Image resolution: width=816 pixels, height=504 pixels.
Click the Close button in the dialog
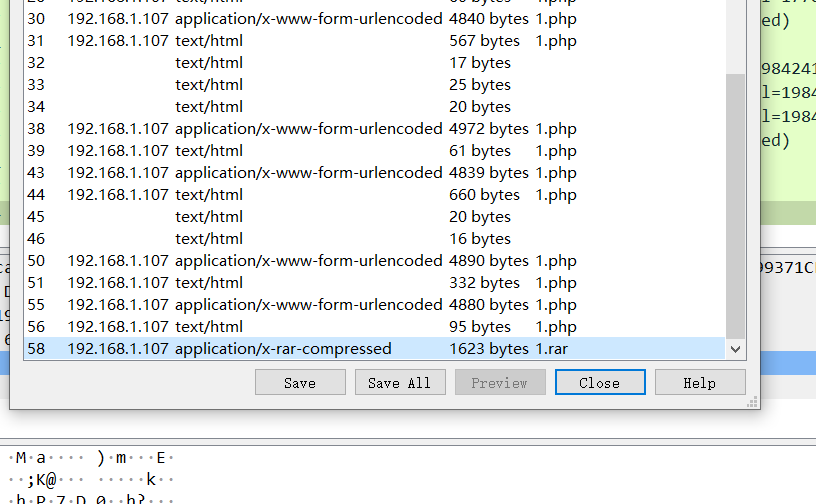click(600, 383)
